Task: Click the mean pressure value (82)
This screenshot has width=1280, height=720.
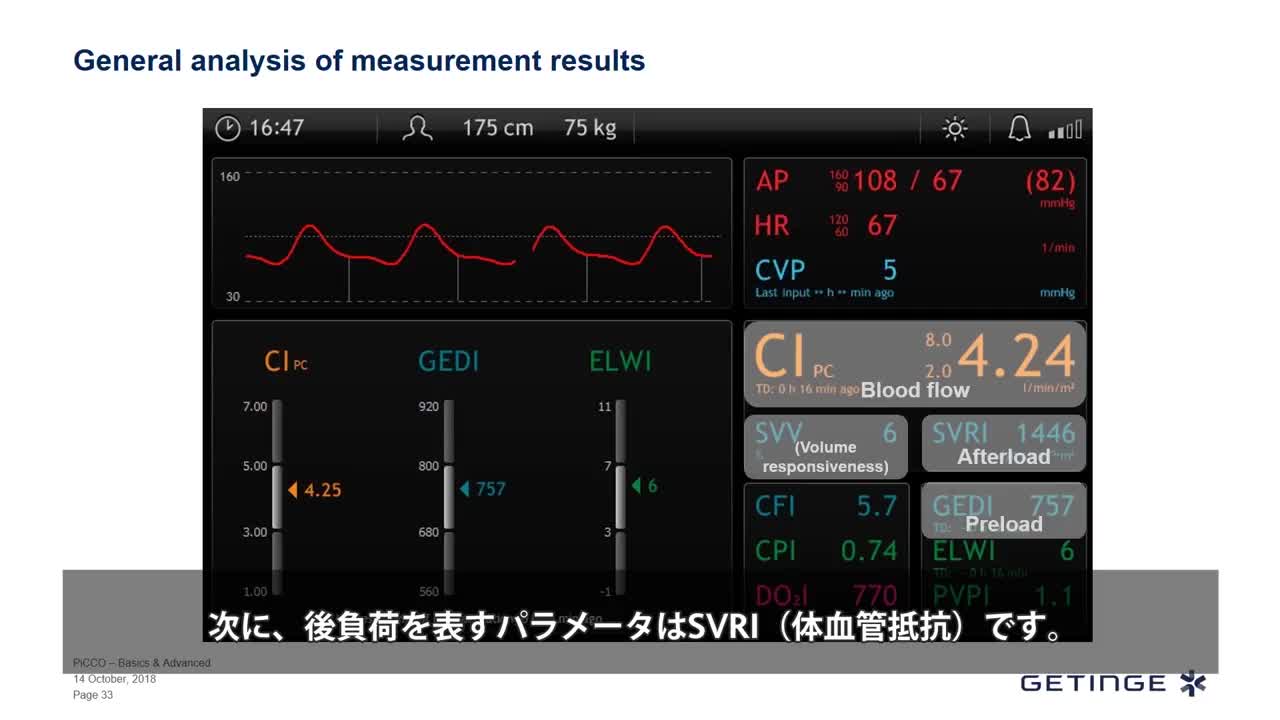Action: [x=1050, y=181]
